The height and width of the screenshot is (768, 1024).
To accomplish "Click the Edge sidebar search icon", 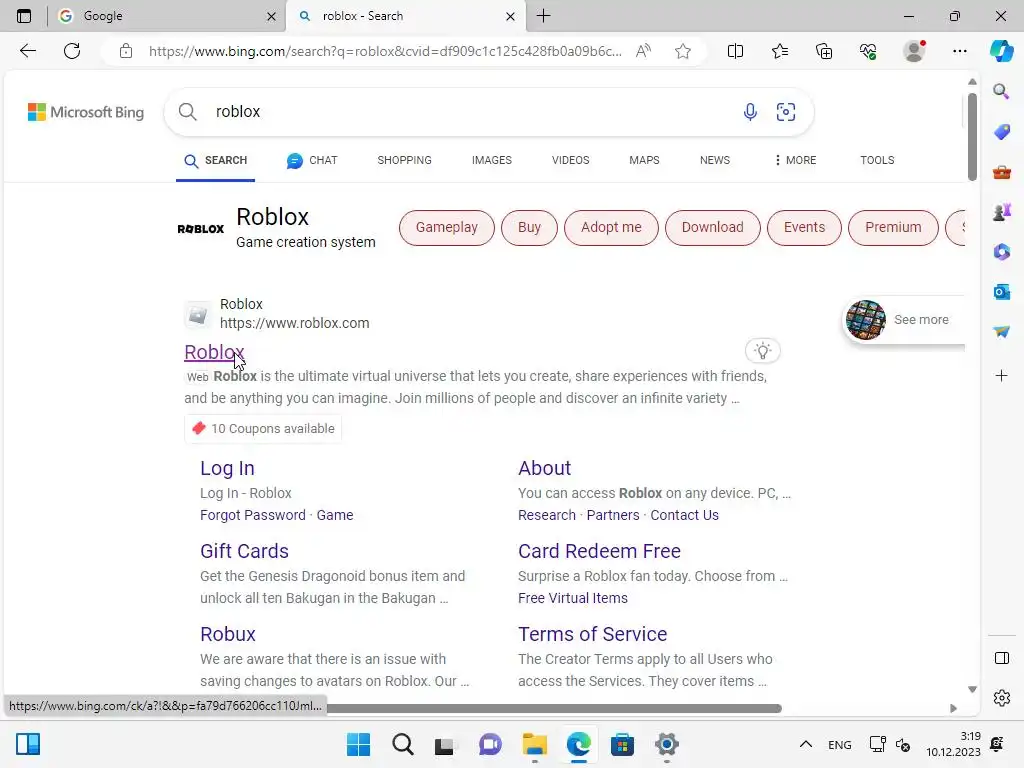I will coord(1001,91).
